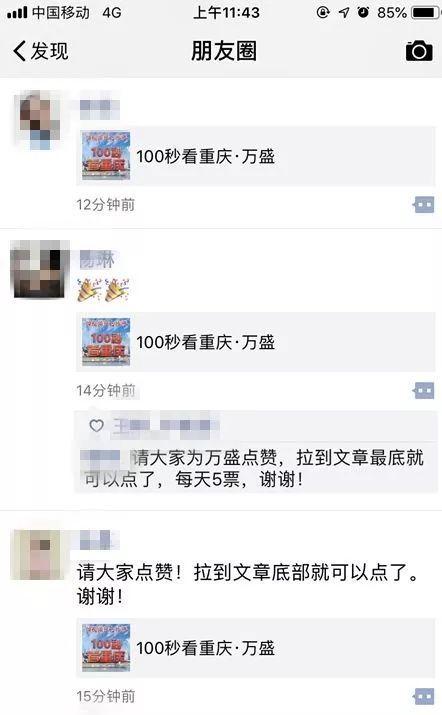The width and height of the screenshot is (442, 715).
Task: Tap the camera icon to post
Action: coord(419,51)
